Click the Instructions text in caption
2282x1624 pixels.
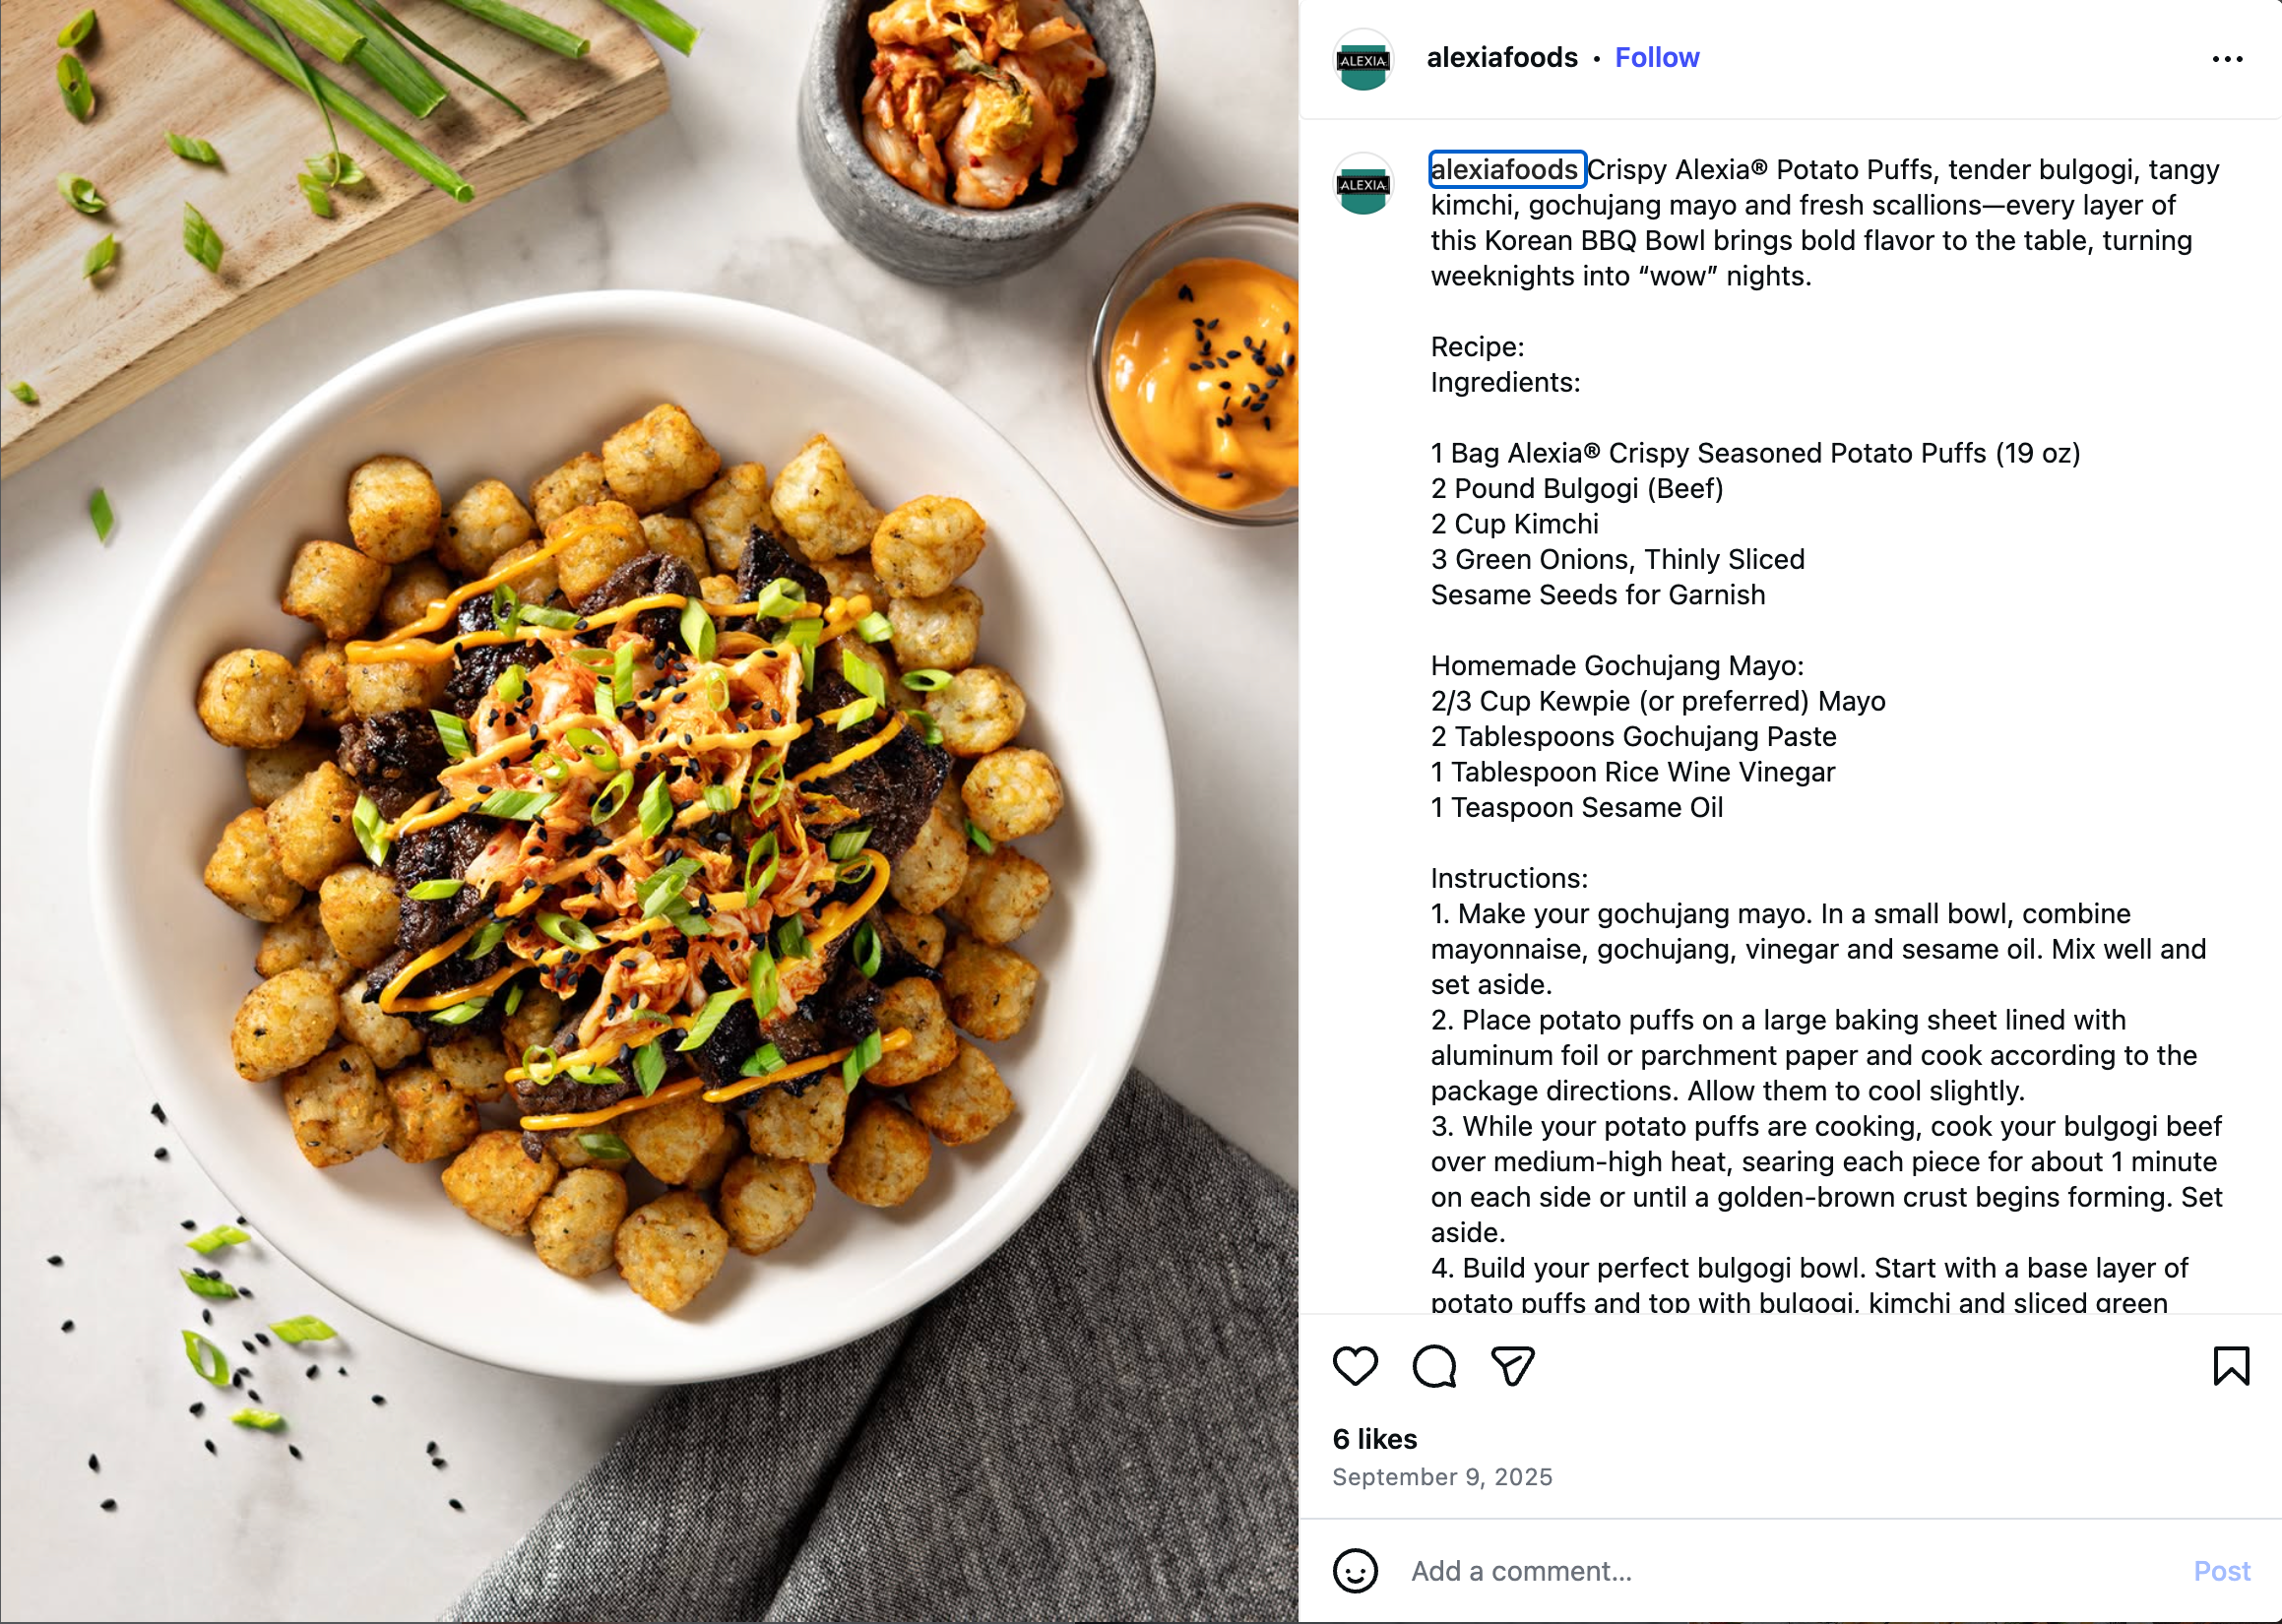[1509, 878]
